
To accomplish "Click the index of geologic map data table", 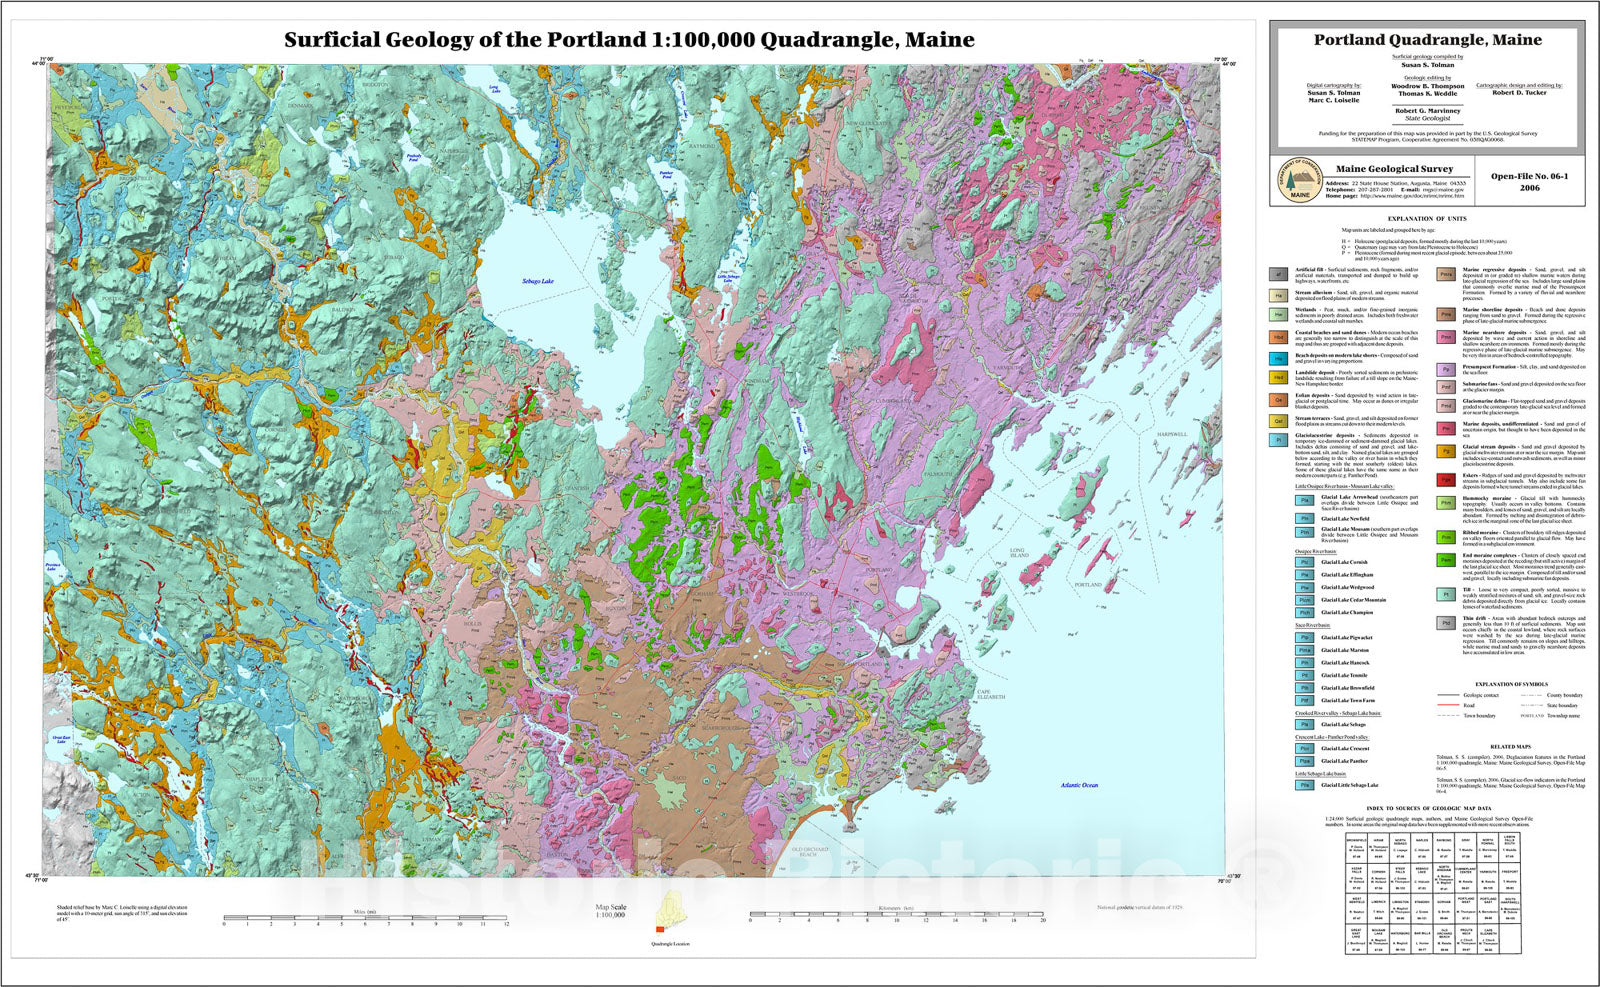I will [1431, 891].
